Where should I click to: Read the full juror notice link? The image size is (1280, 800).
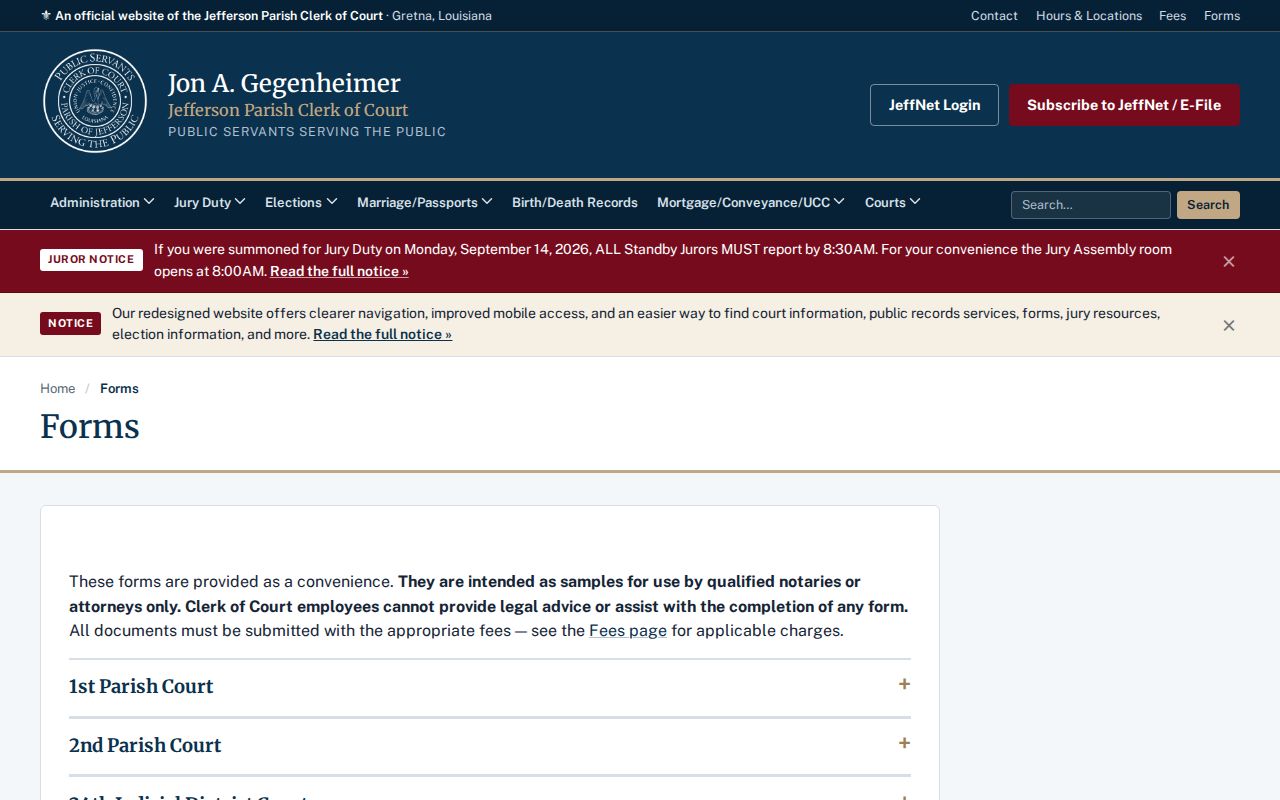pyautogui.click(x=339, y=271)
